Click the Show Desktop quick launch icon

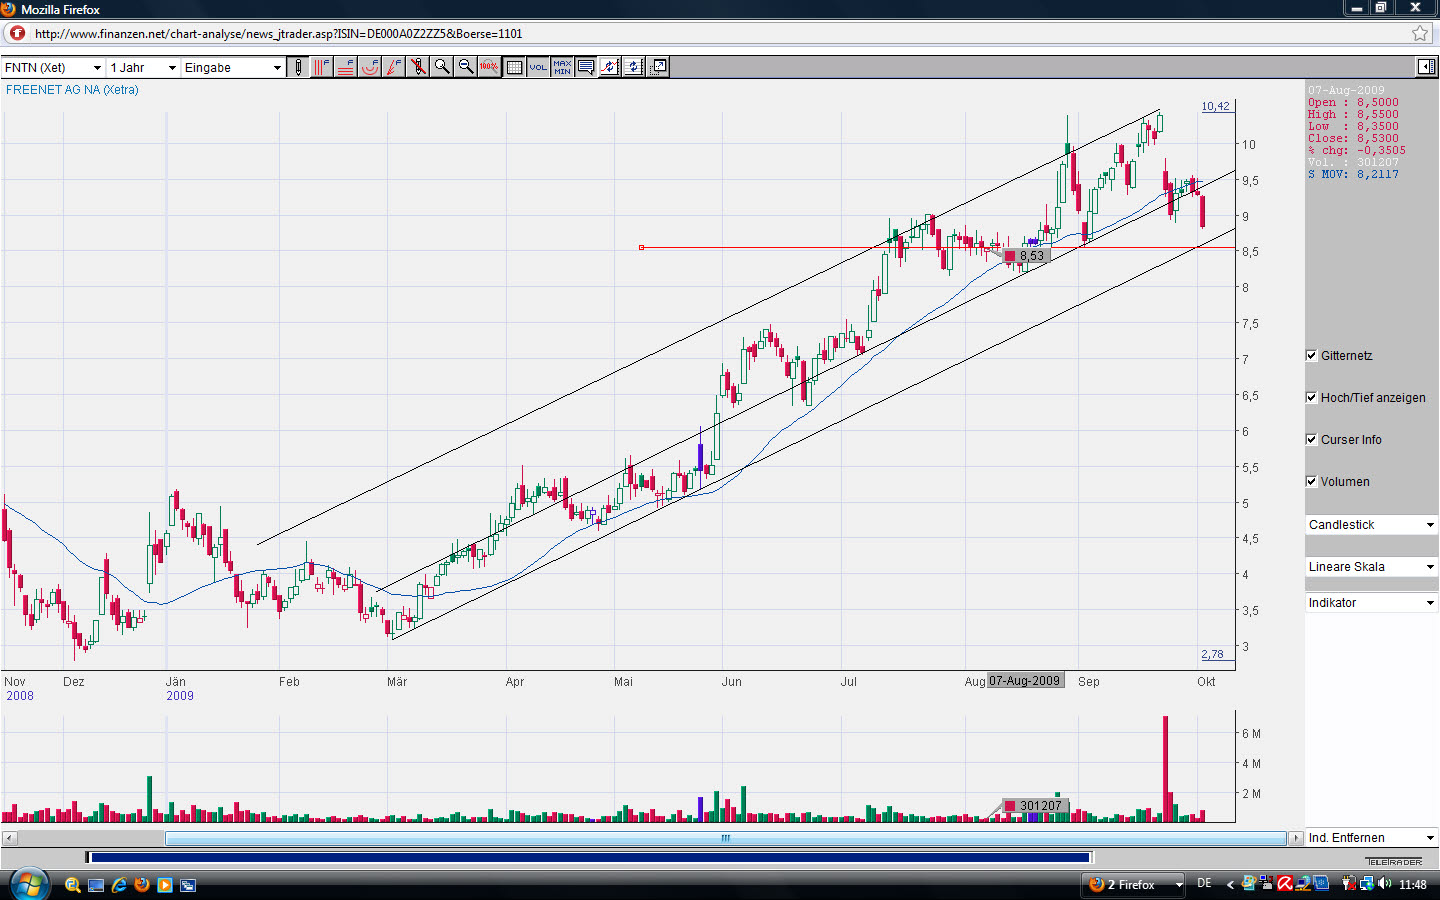tap(96, 885)
